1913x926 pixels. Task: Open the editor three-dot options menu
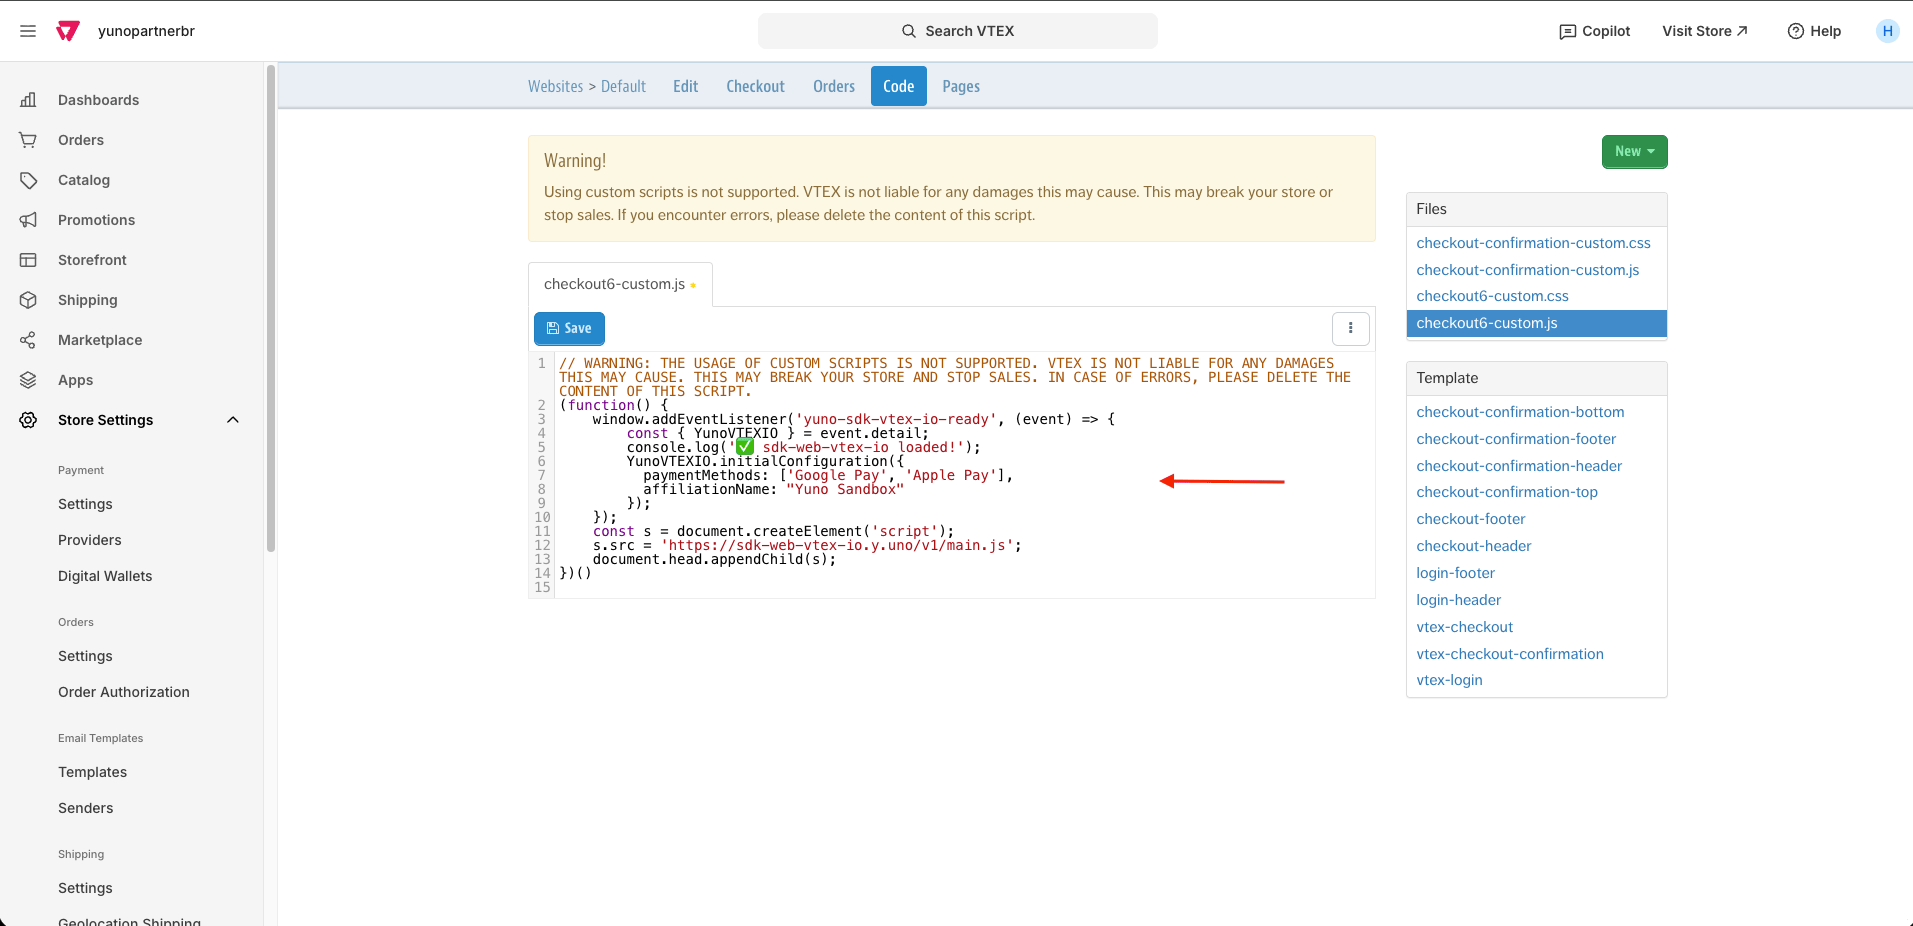[1350, 328]
